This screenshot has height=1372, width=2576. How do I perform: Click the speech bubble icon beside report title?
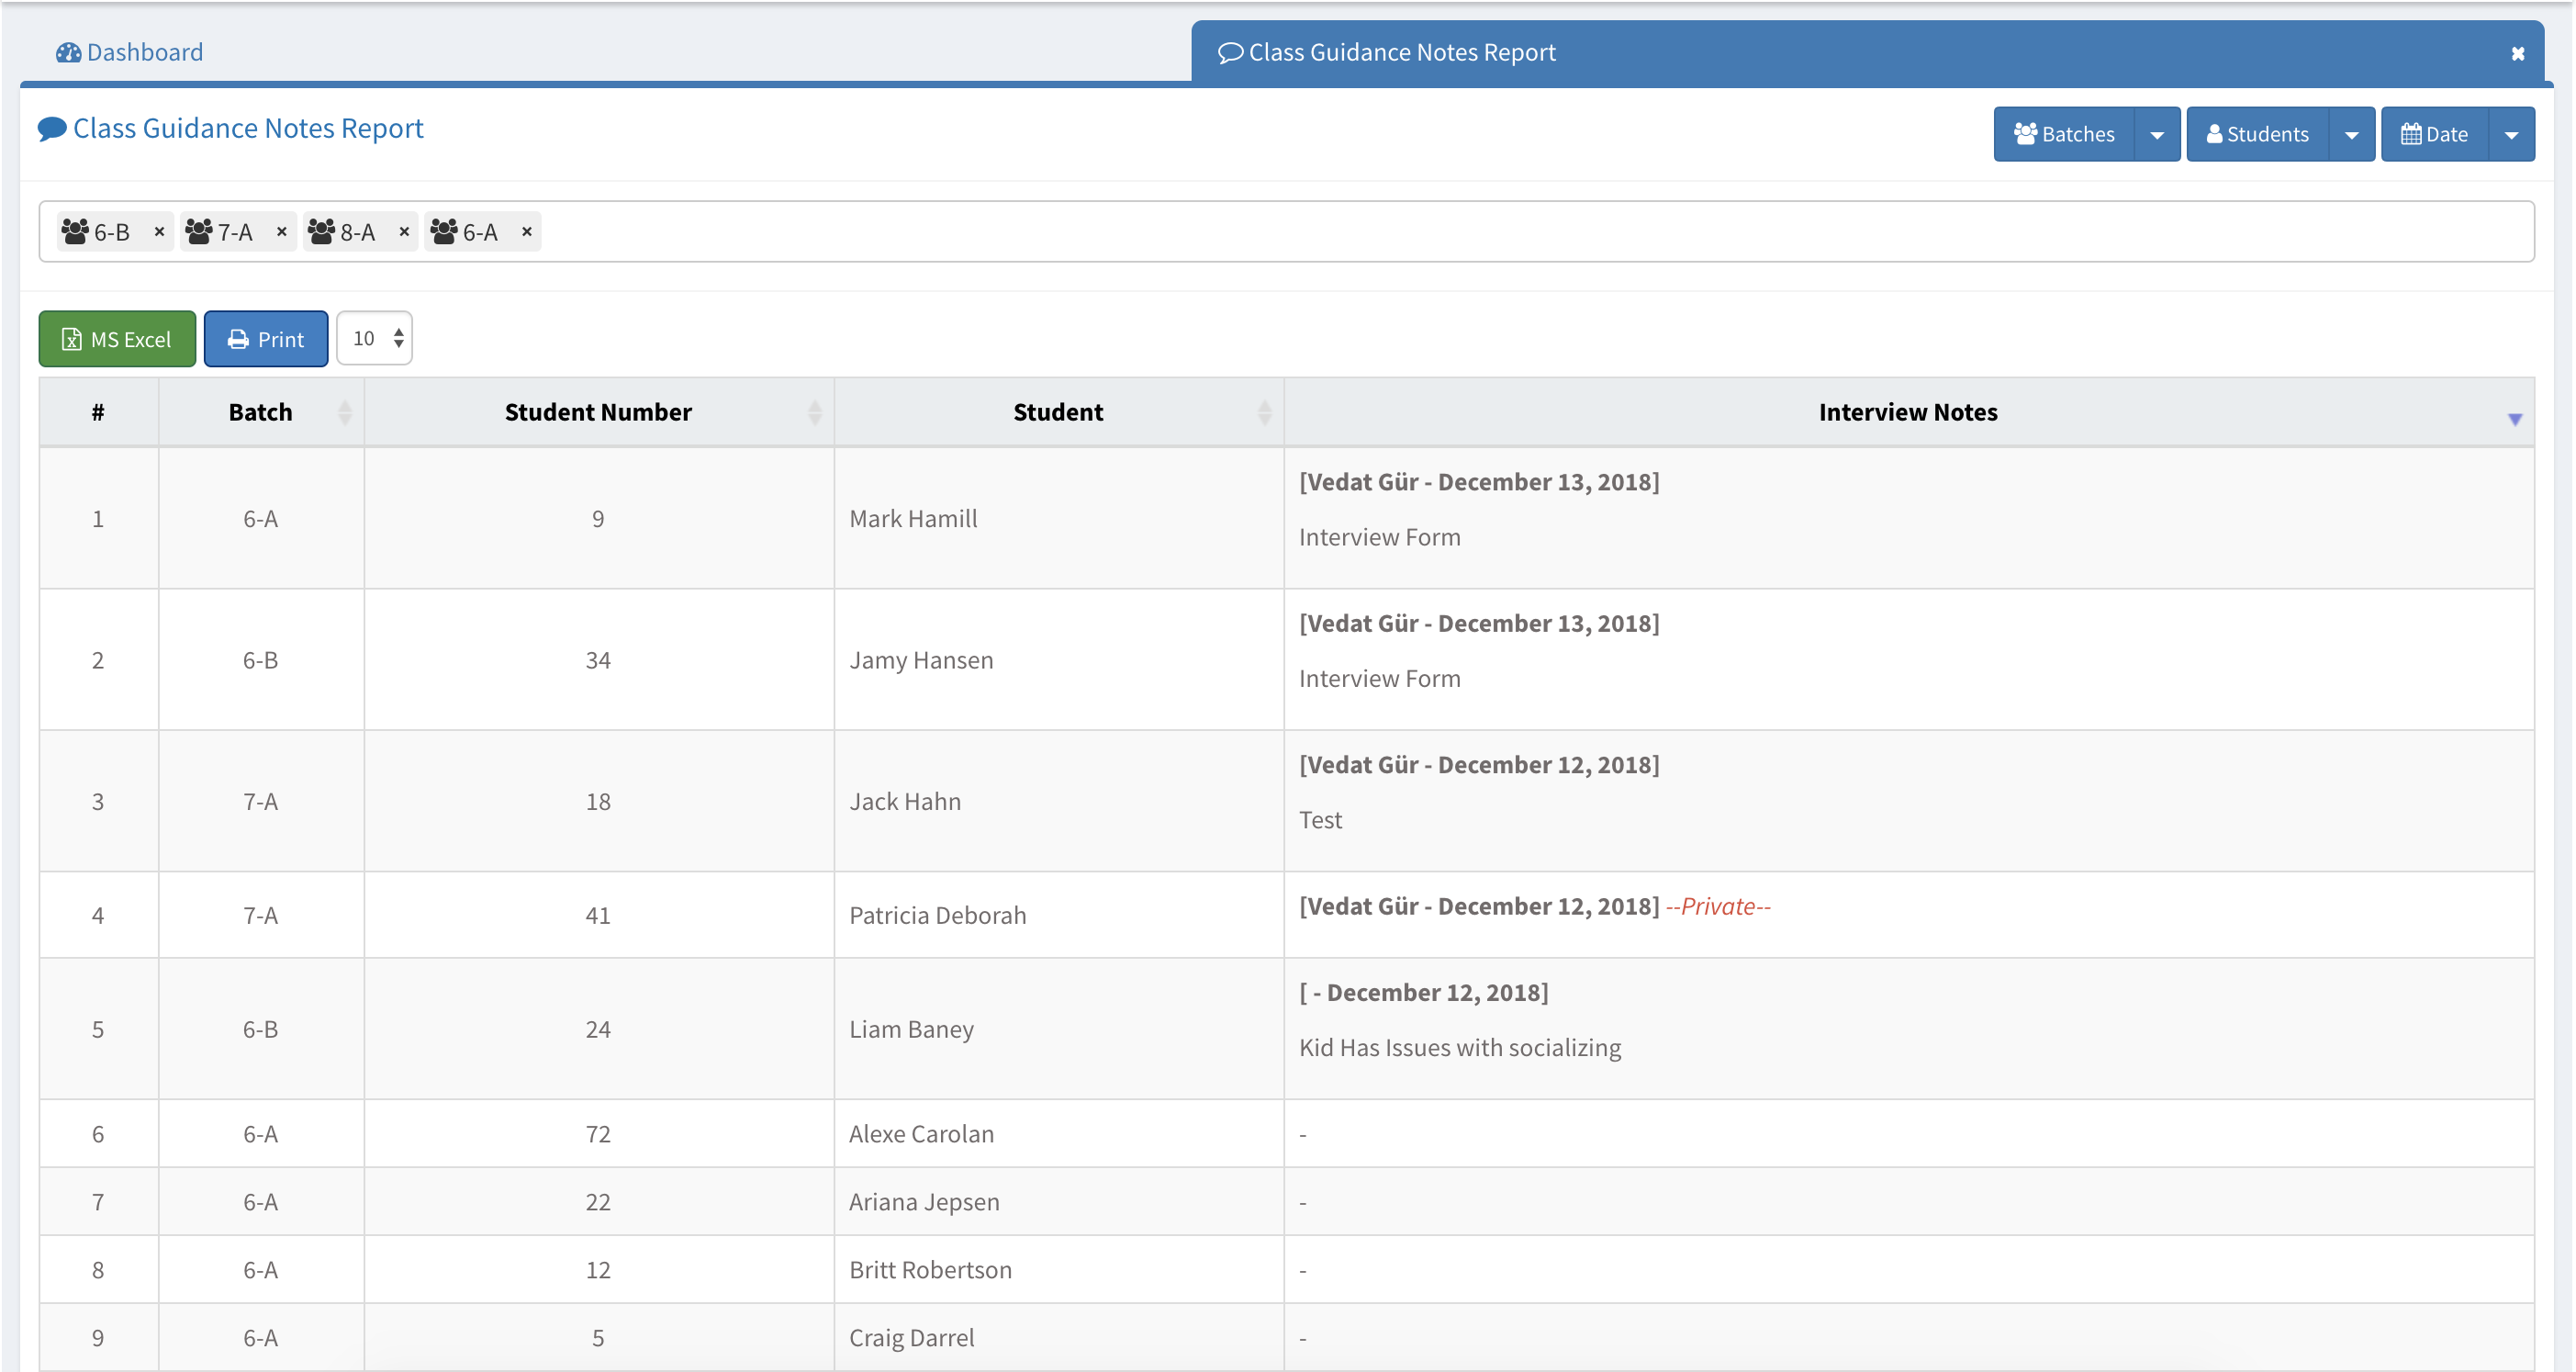pos(52,129)
